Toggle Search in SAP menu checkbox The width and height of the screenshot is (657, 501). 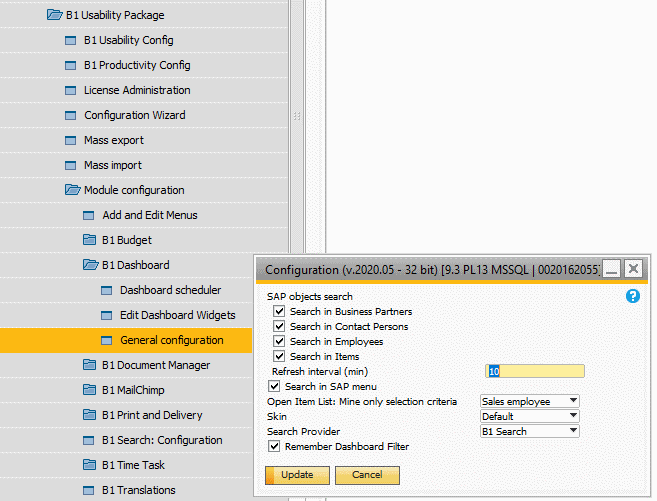coord(274,386)
